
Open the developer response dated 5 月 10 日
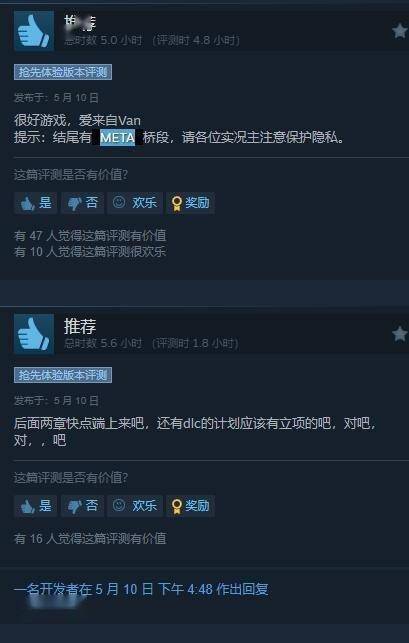pos(141,589)
